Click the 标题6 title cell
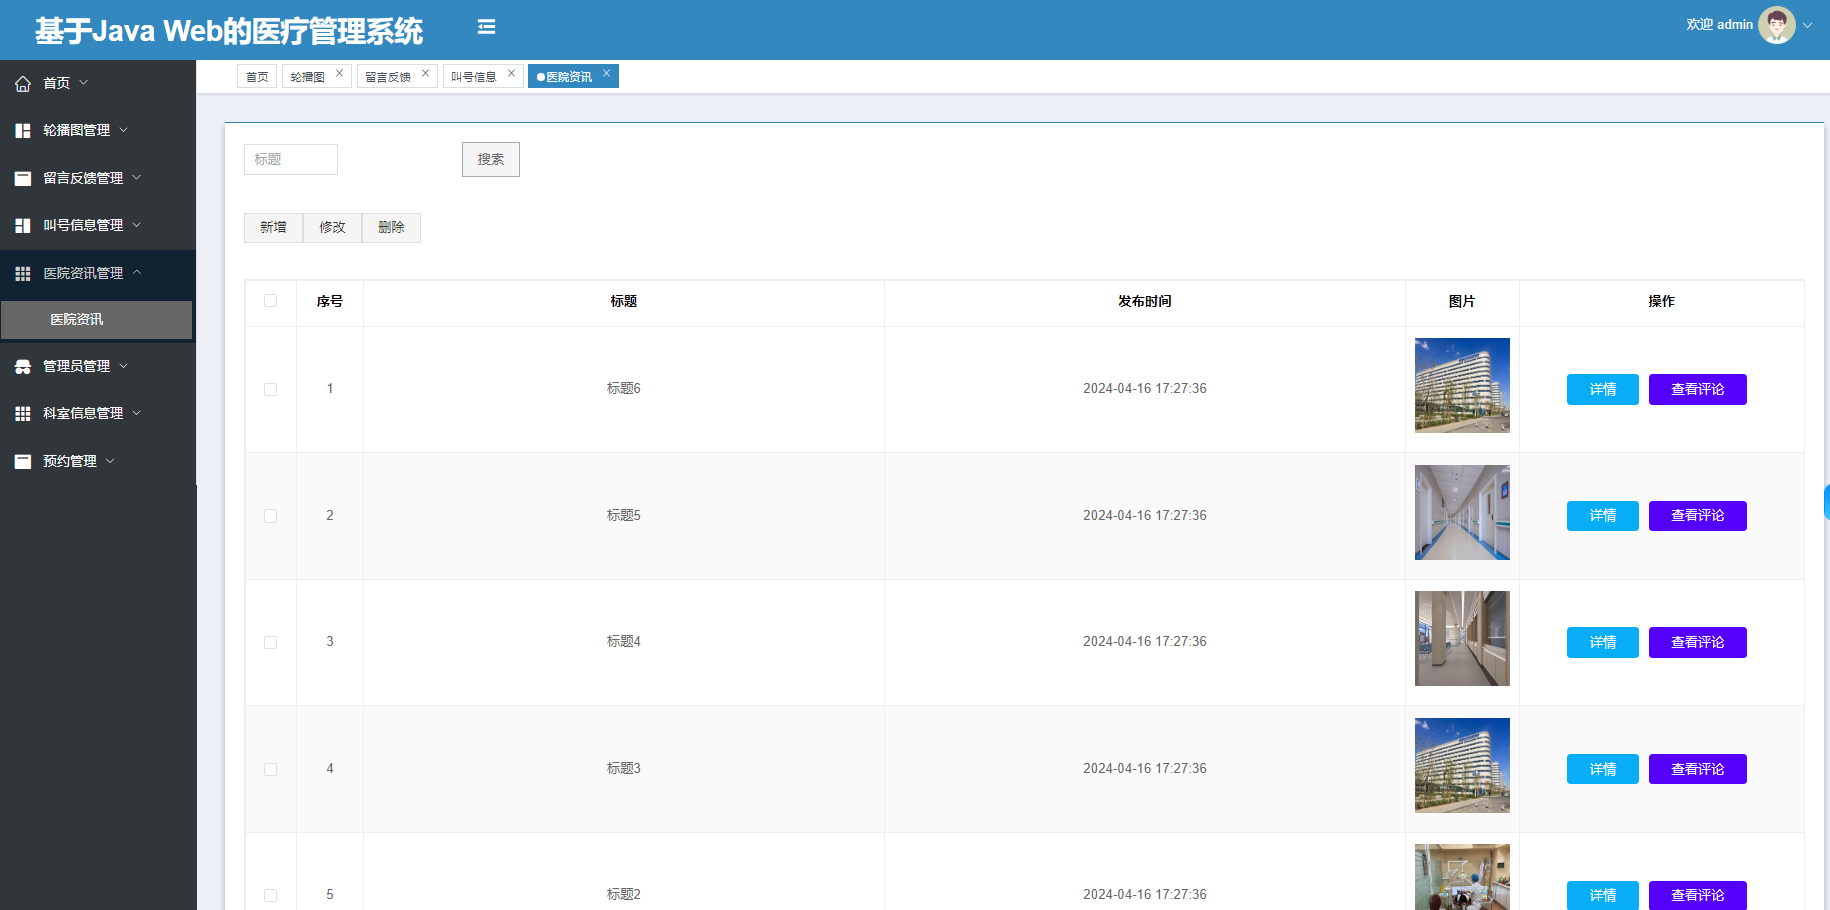The image size is (1830, 910). click(624, 389)
